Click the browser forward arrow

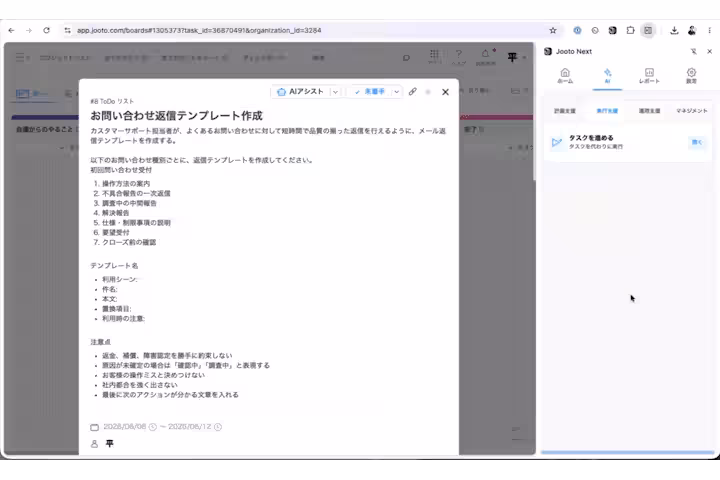click(x=29, y=30)
